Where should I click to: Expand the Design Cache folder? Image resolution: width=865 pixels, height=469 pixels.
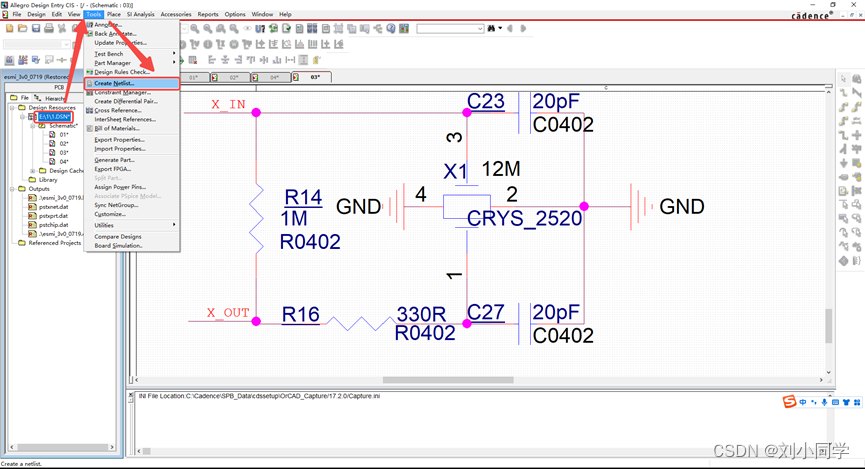click(x=33, y=171)
